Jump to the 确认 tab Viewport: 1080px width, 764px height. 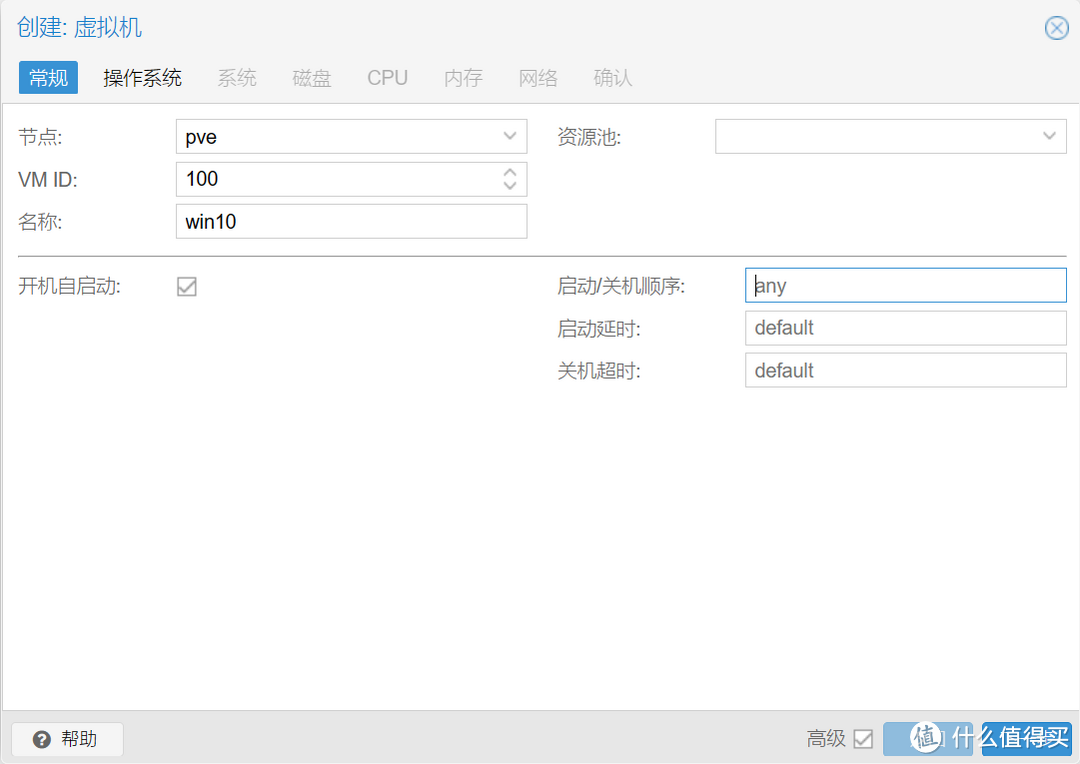pos(613,78)
